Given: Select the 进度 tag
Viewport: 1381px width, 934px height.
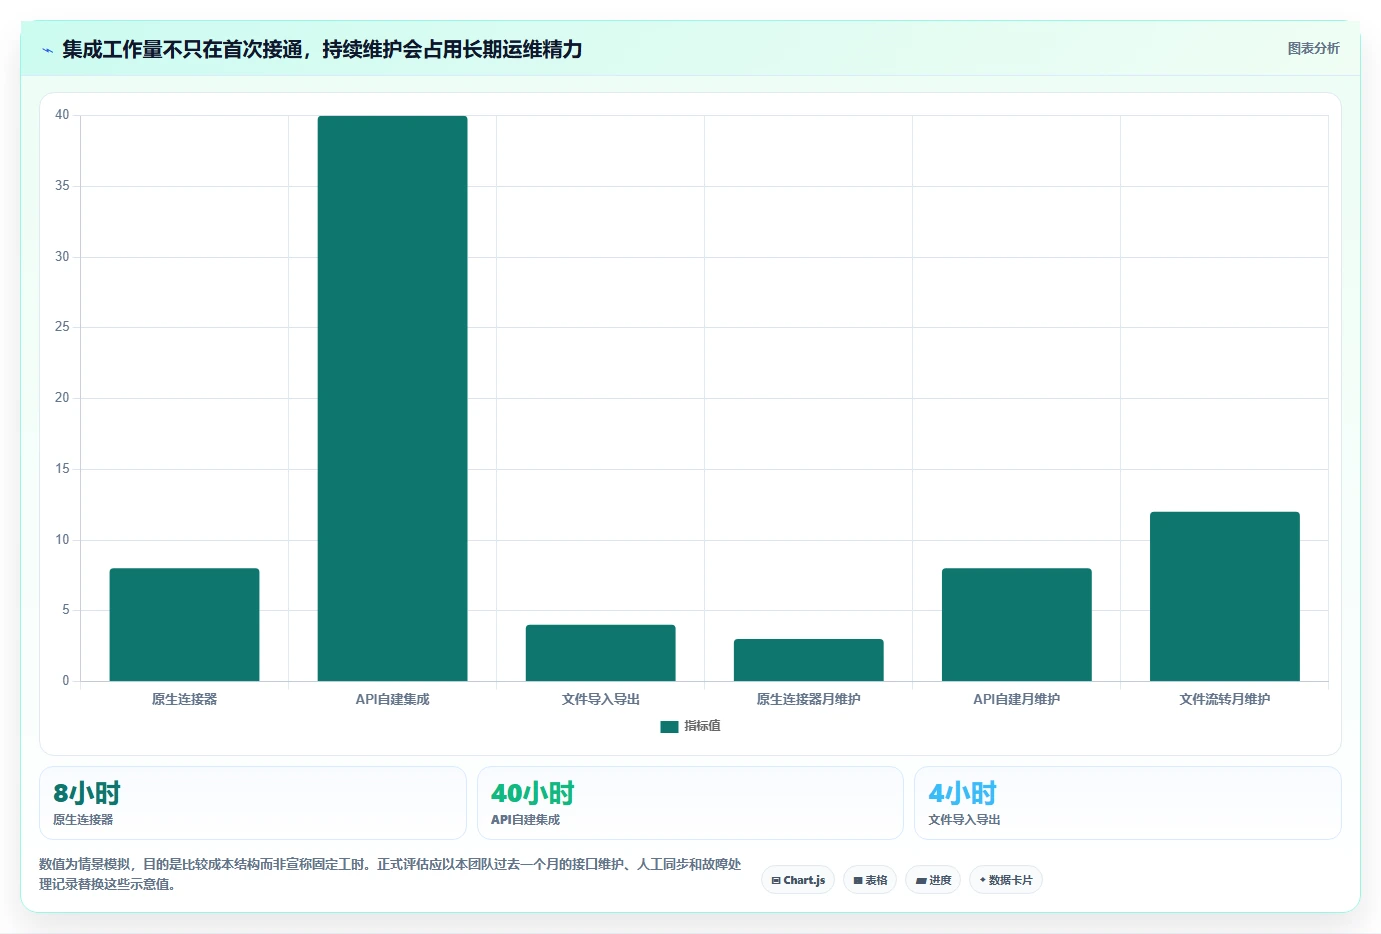Looking at the screenshot, I should [x=933, y=880].
